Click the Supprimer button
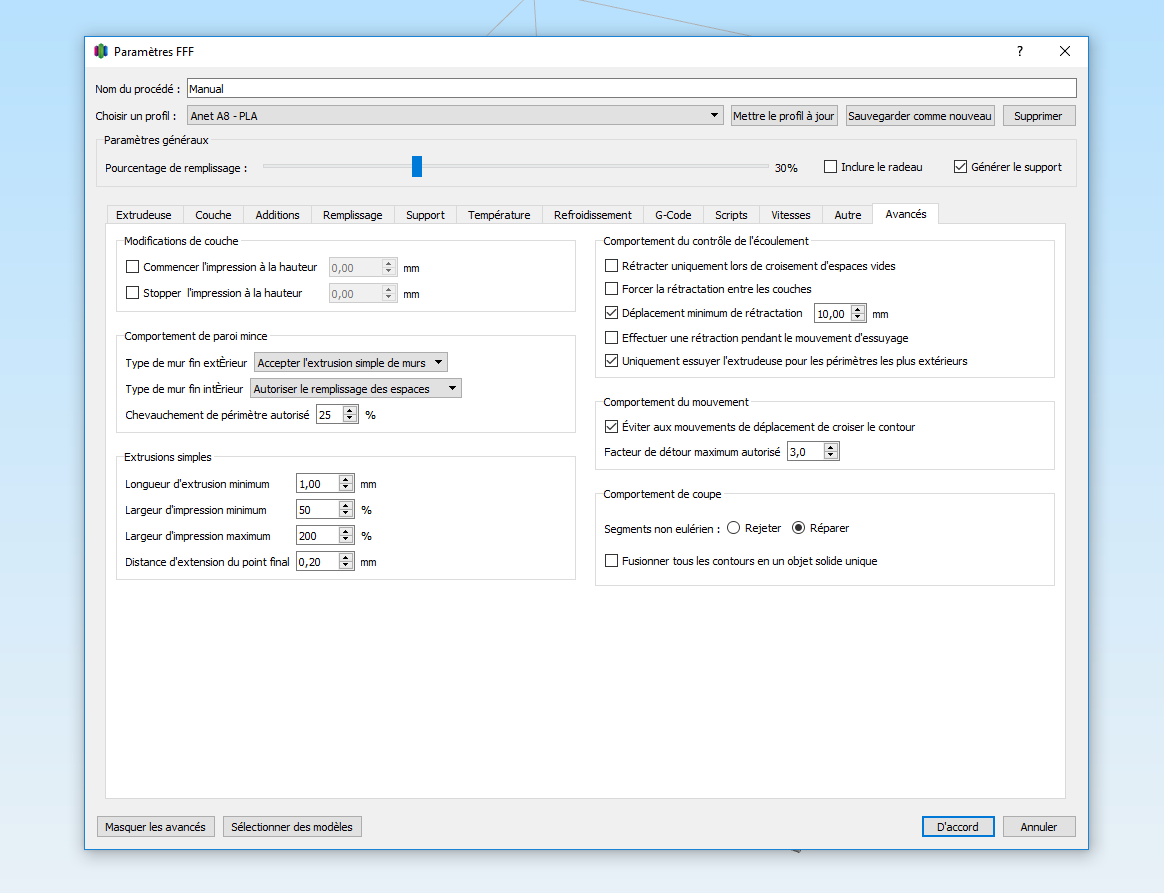This screenshot has height=893, width=1164. coord(1039,116)
